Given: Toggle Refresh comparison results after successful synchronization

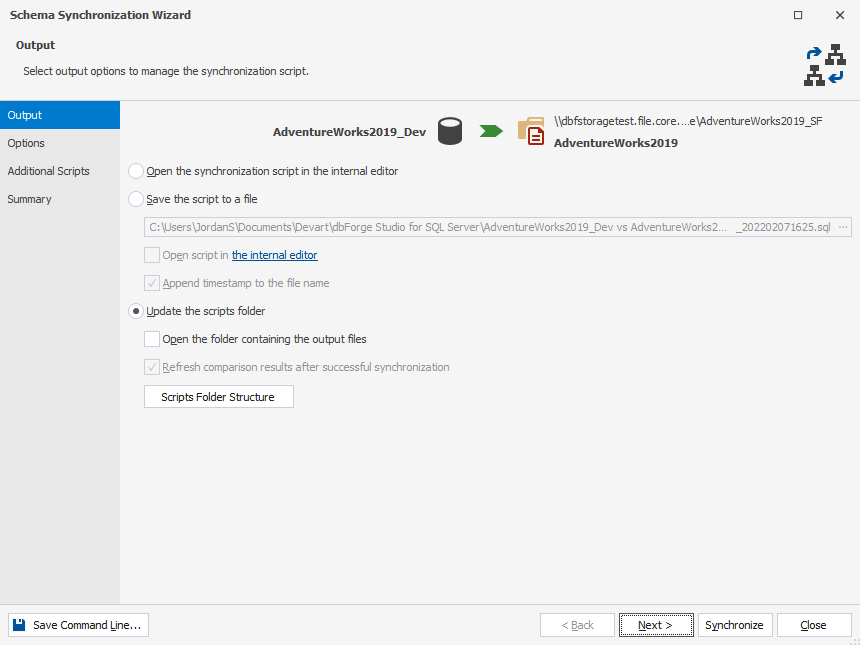Looking at the screenshot, I should coord(152,367).
